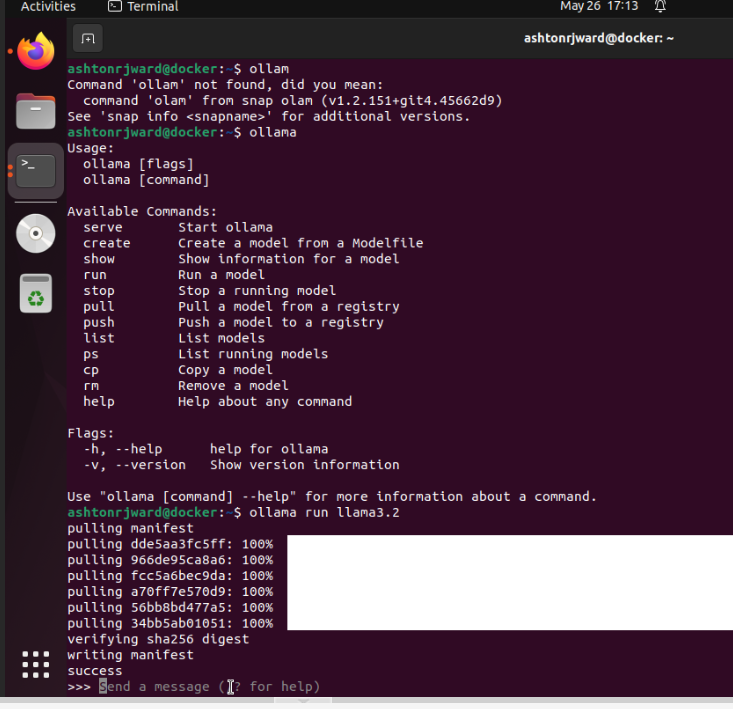Click the 'Command 'ollam' not found' line
This screenshot has width=733, height=709.
[x=225, y=85]
